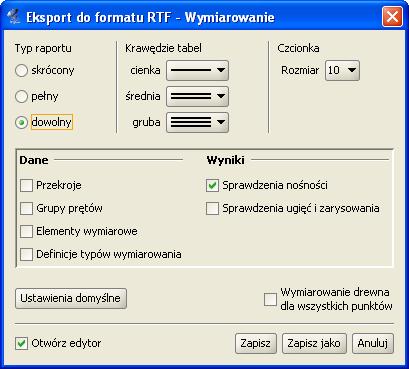
Task: Click the Typ raportu label
Action: (x=43, y=48)
